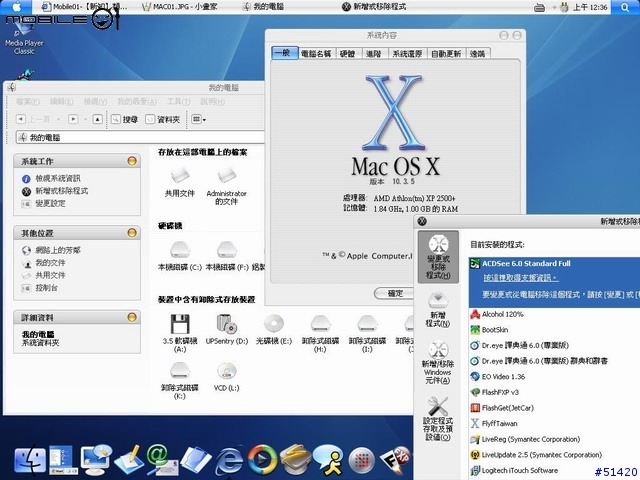Open the removable disk (K:) icon

[x=180, y=371]
